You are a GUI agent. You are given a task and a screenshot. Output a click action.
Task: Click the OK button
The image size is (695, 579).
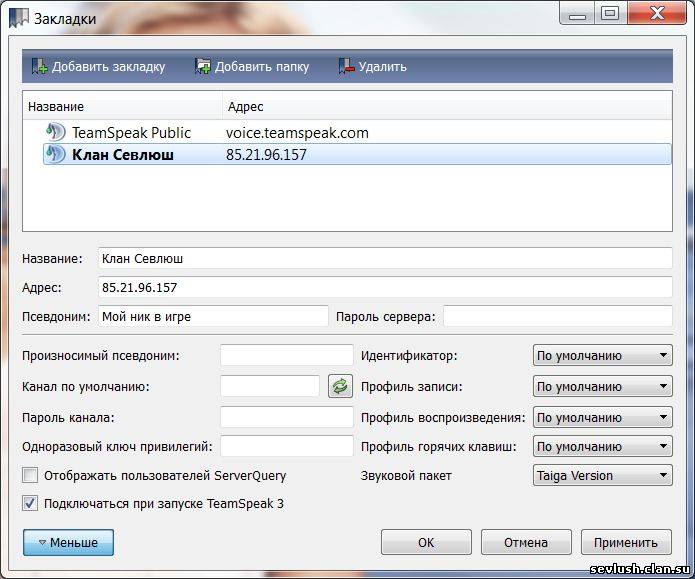pos(426,542)
